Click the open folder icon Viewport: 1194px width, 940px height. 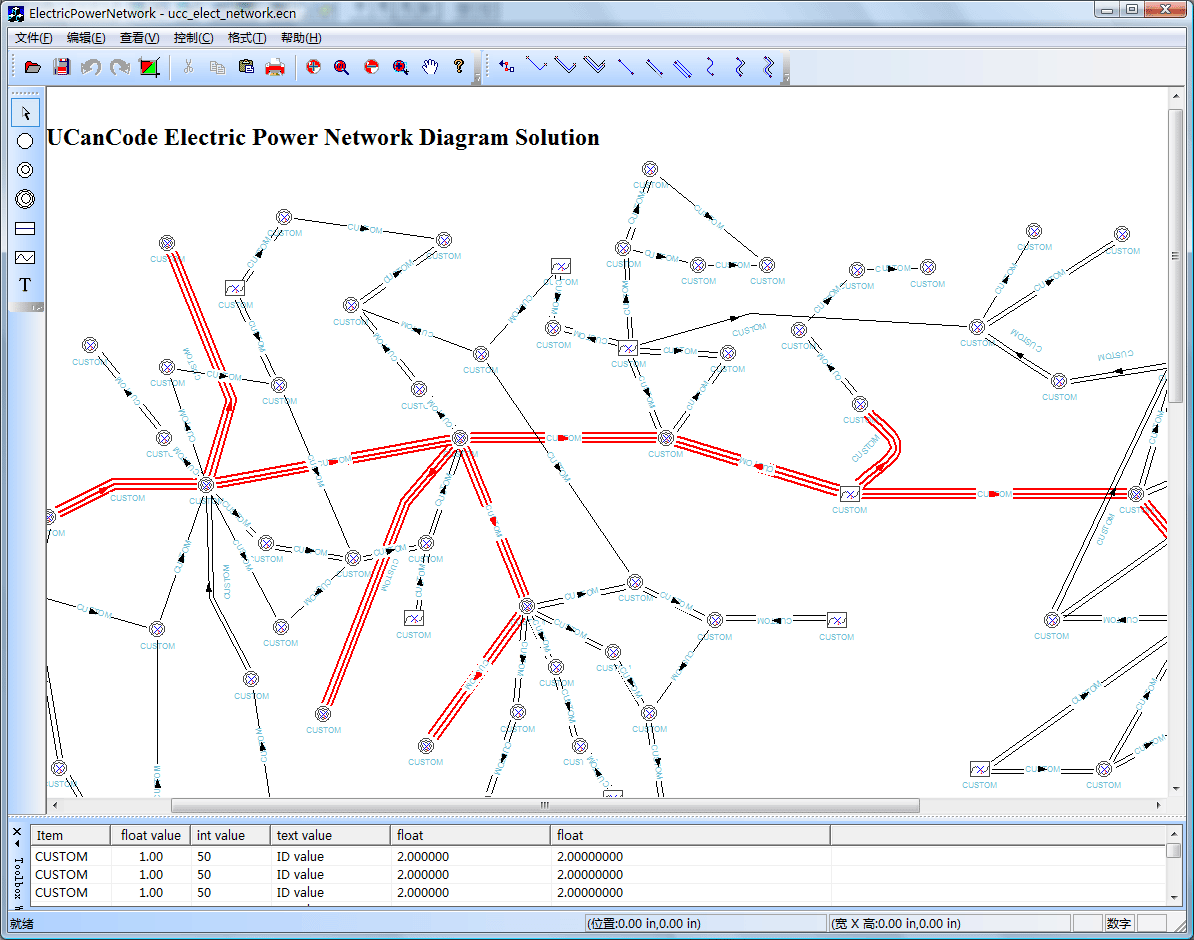[33, 67]
